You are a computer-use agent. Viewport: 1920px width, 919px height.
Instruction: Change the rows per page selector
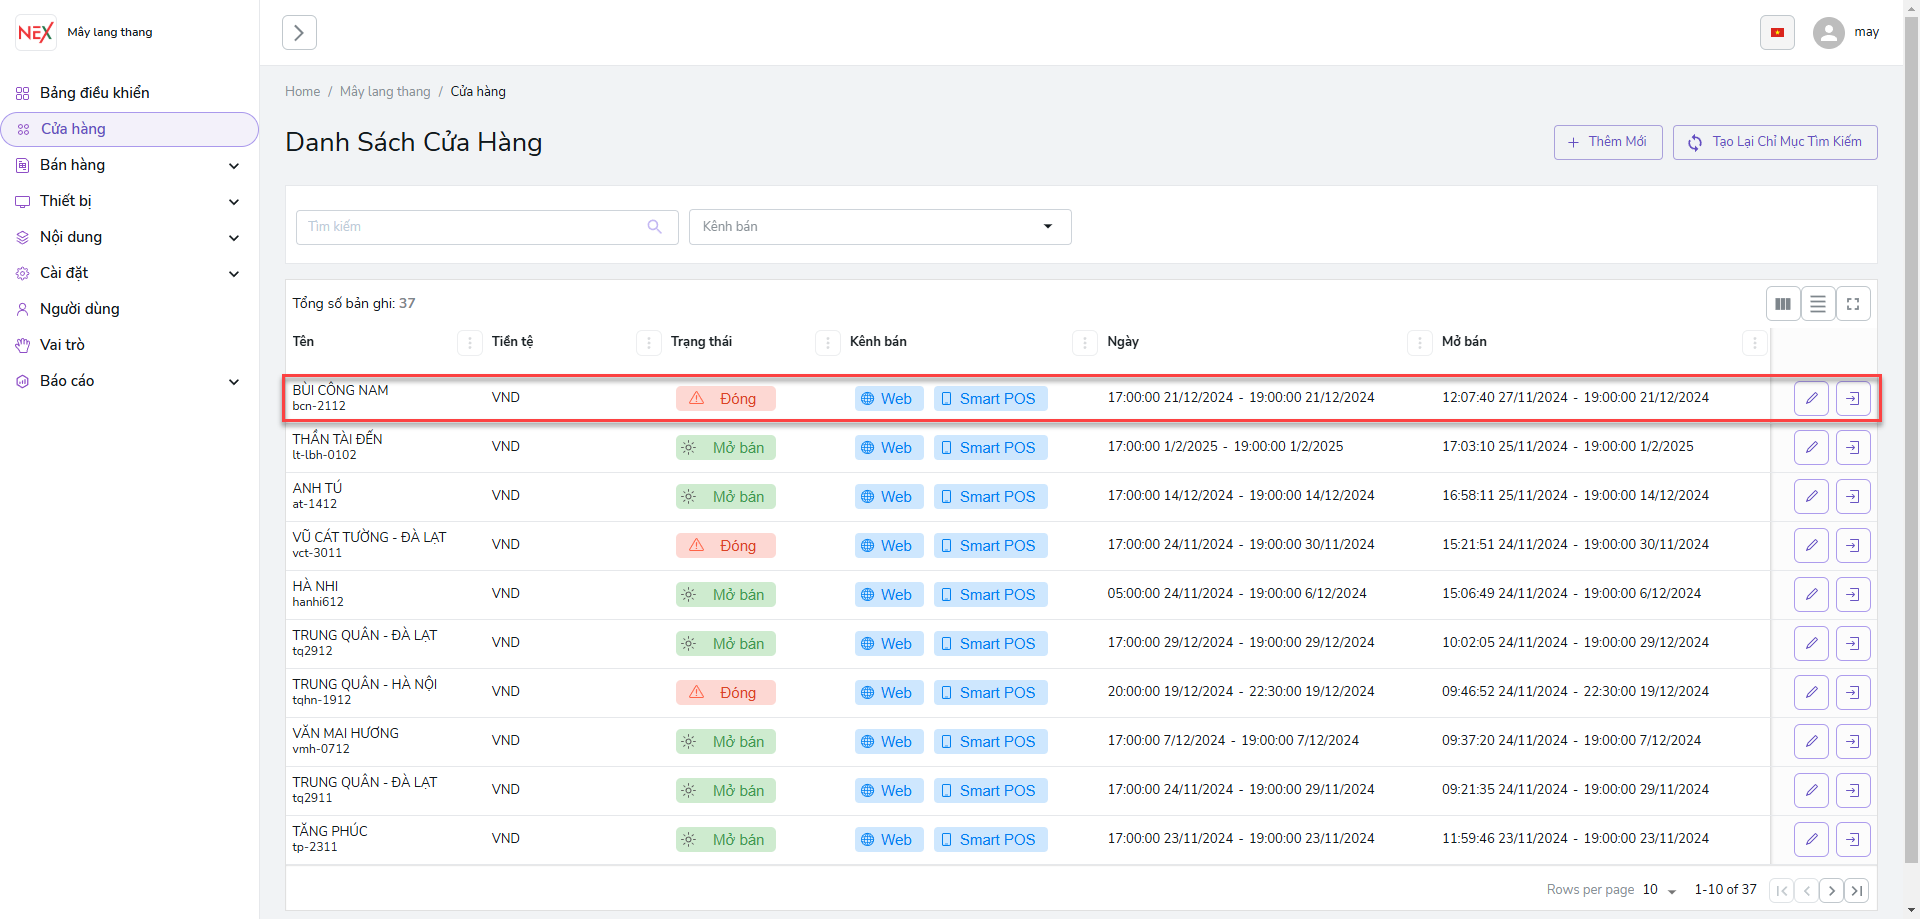coord(1659,890)
